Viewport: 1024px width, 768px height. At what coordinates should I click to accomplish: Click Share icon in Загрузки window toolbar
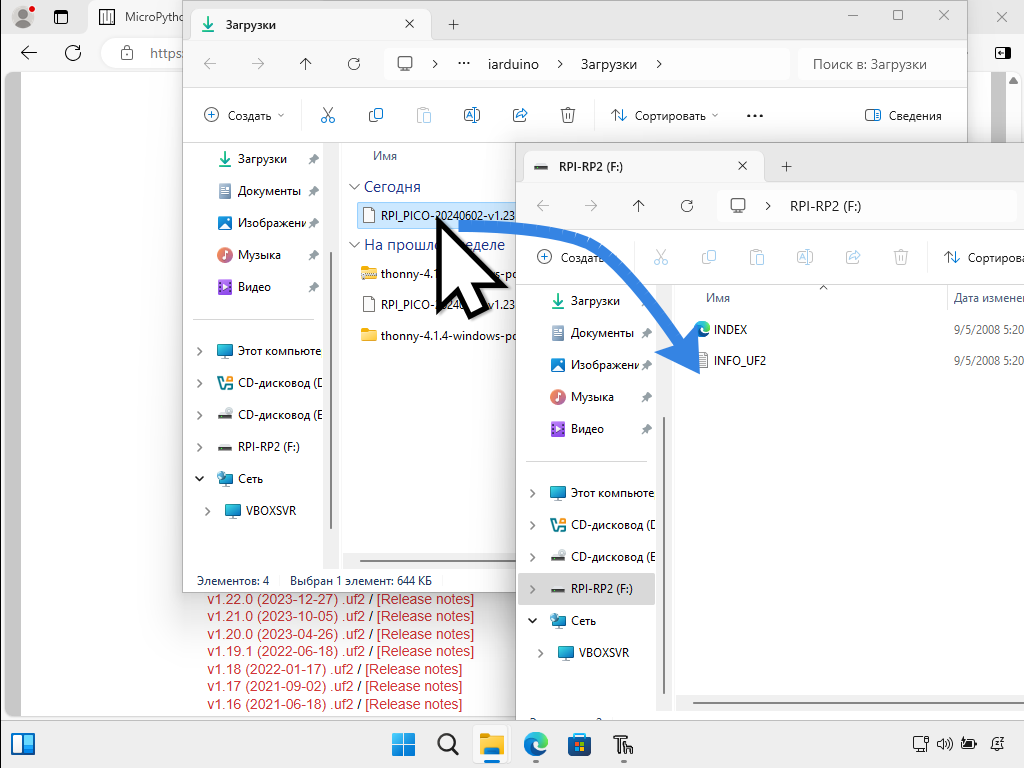[520, 116]
